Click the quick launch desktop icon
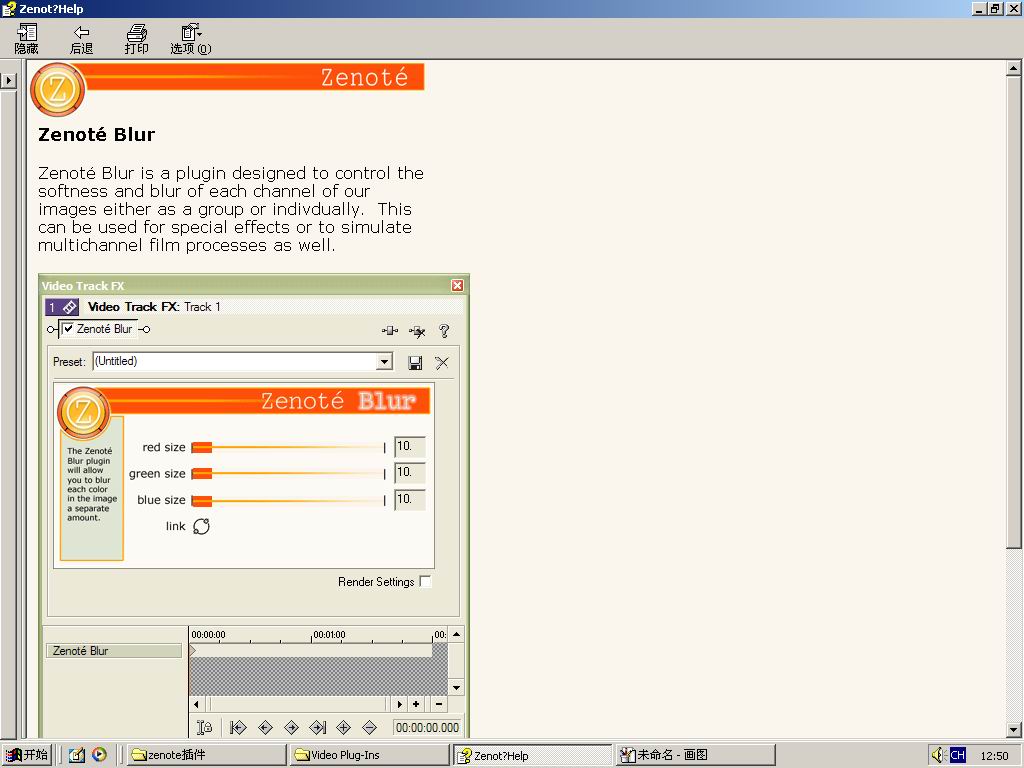This screenshot has width=1024, height=768. [x=77, y=755]
